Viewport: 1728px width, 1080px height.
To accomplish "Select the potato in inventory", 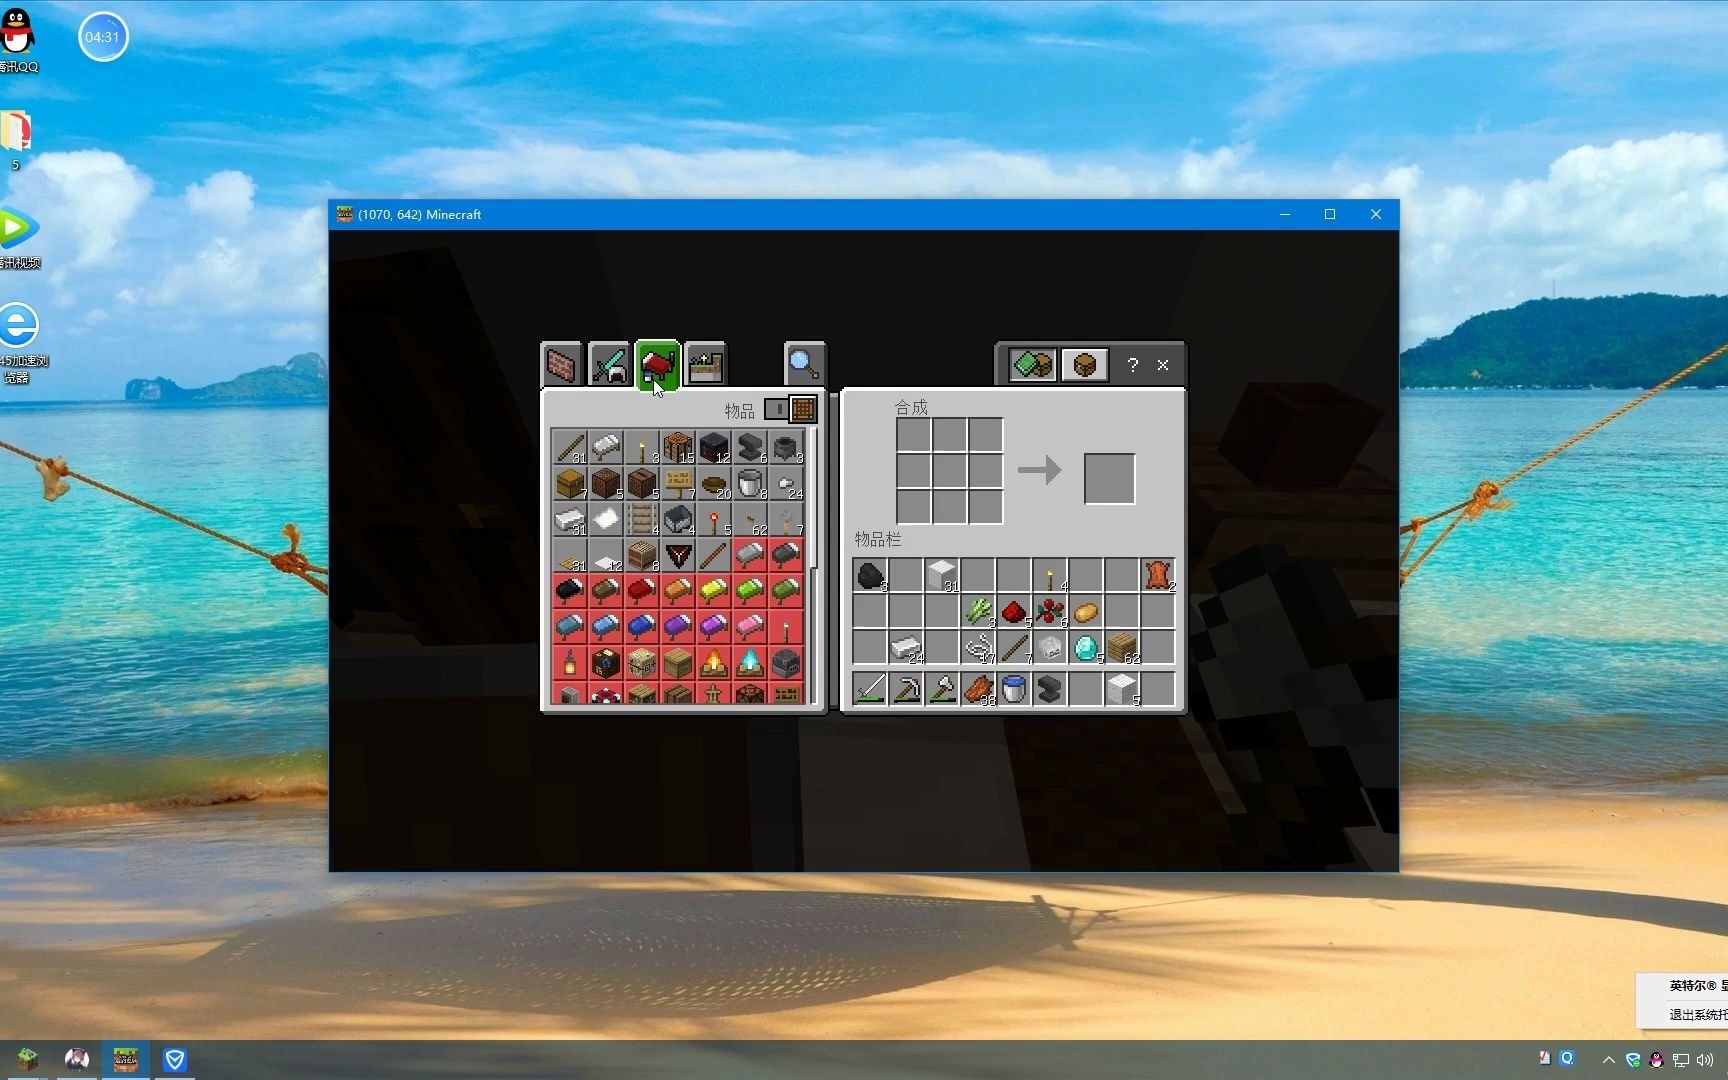I will pyautogui.click(x=1086, y=612).
